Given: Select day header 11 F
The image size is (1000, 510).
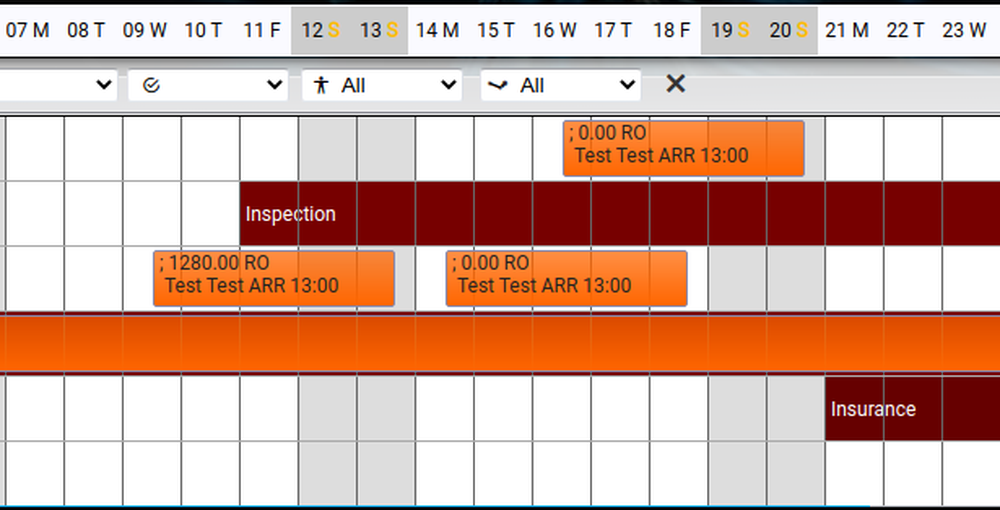Looking at the screenshot, I should click(262, 30).
